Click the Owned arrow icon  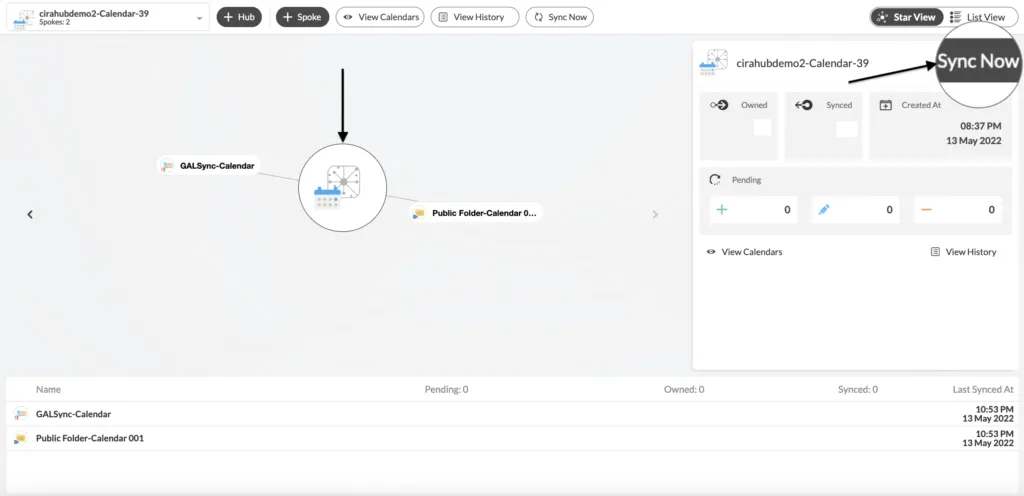[719, 105]
